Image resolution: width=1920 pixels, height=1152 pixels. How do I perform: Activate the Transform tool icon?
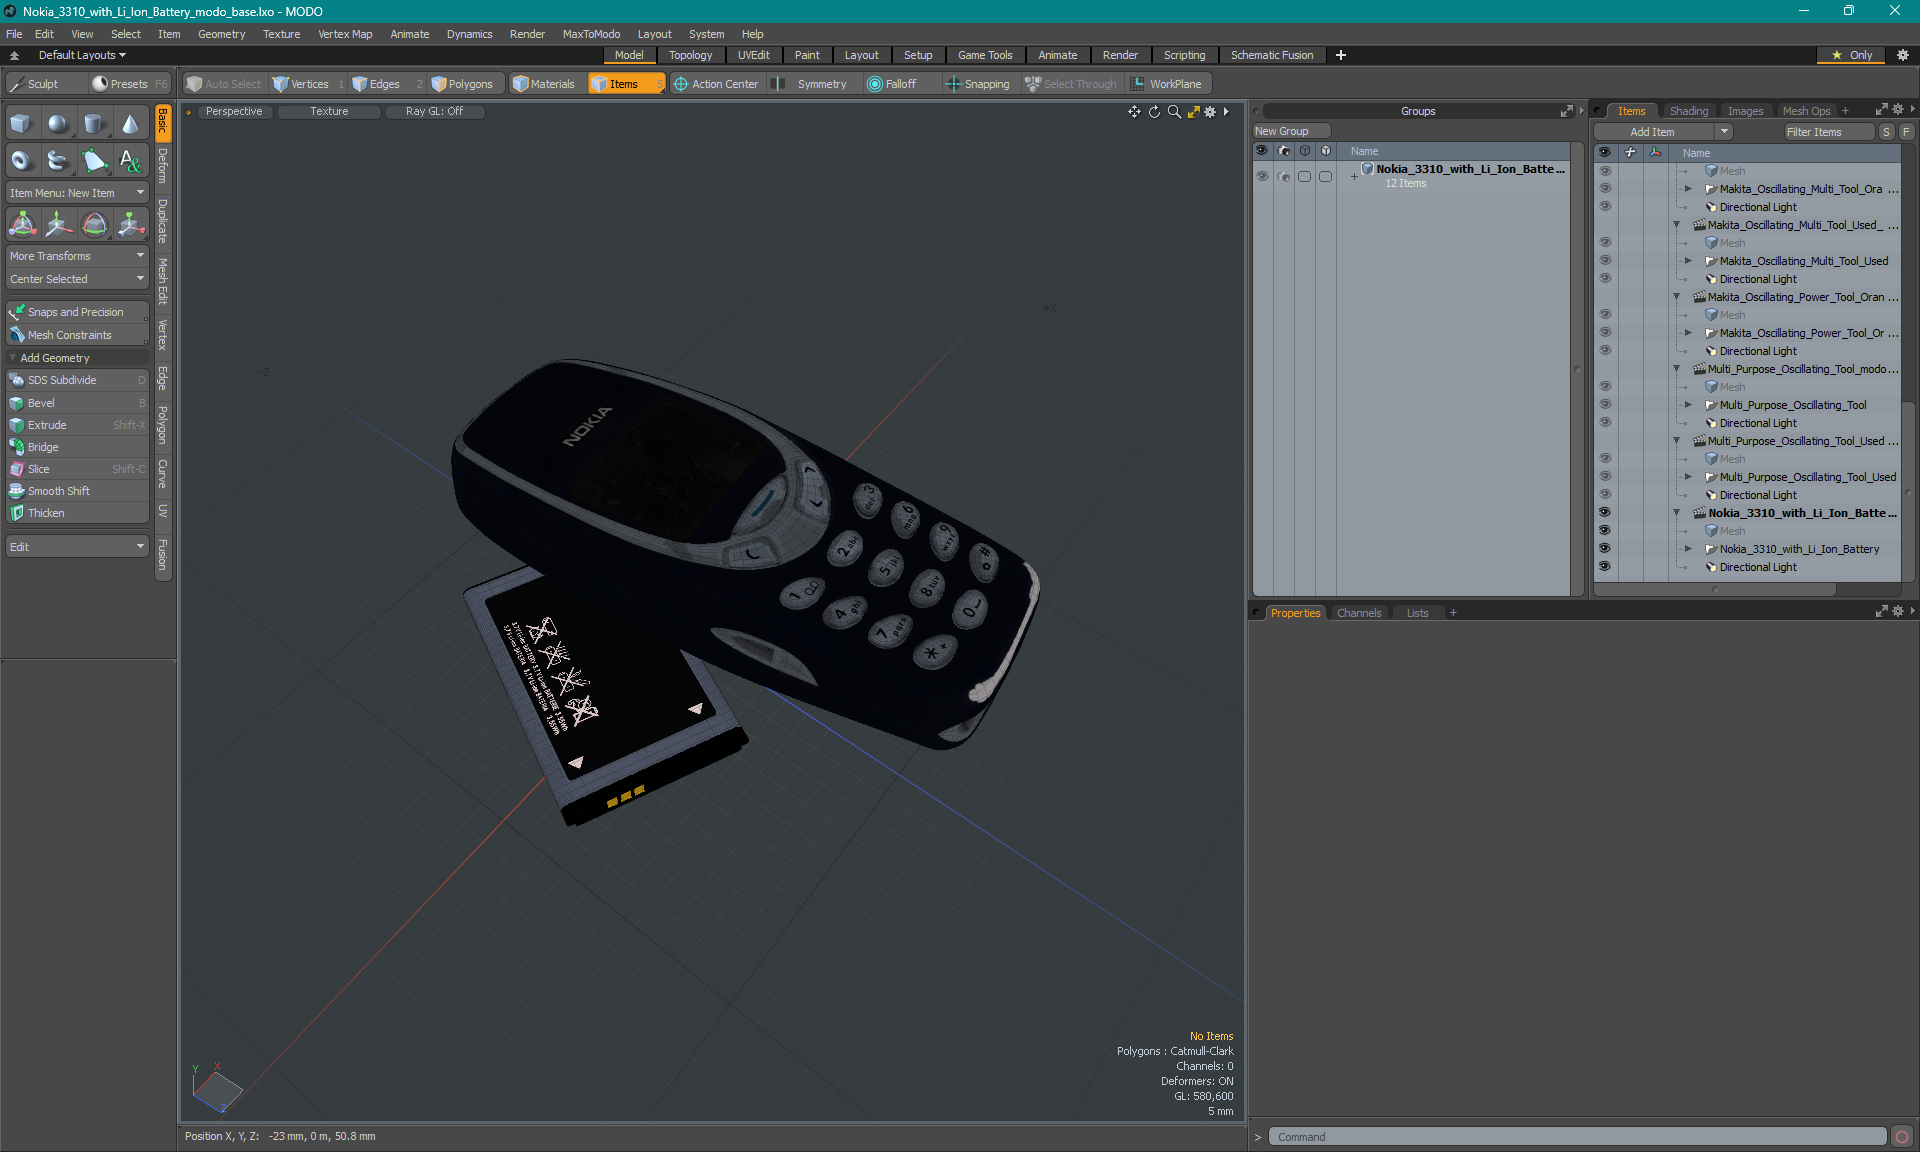(22, 224)
